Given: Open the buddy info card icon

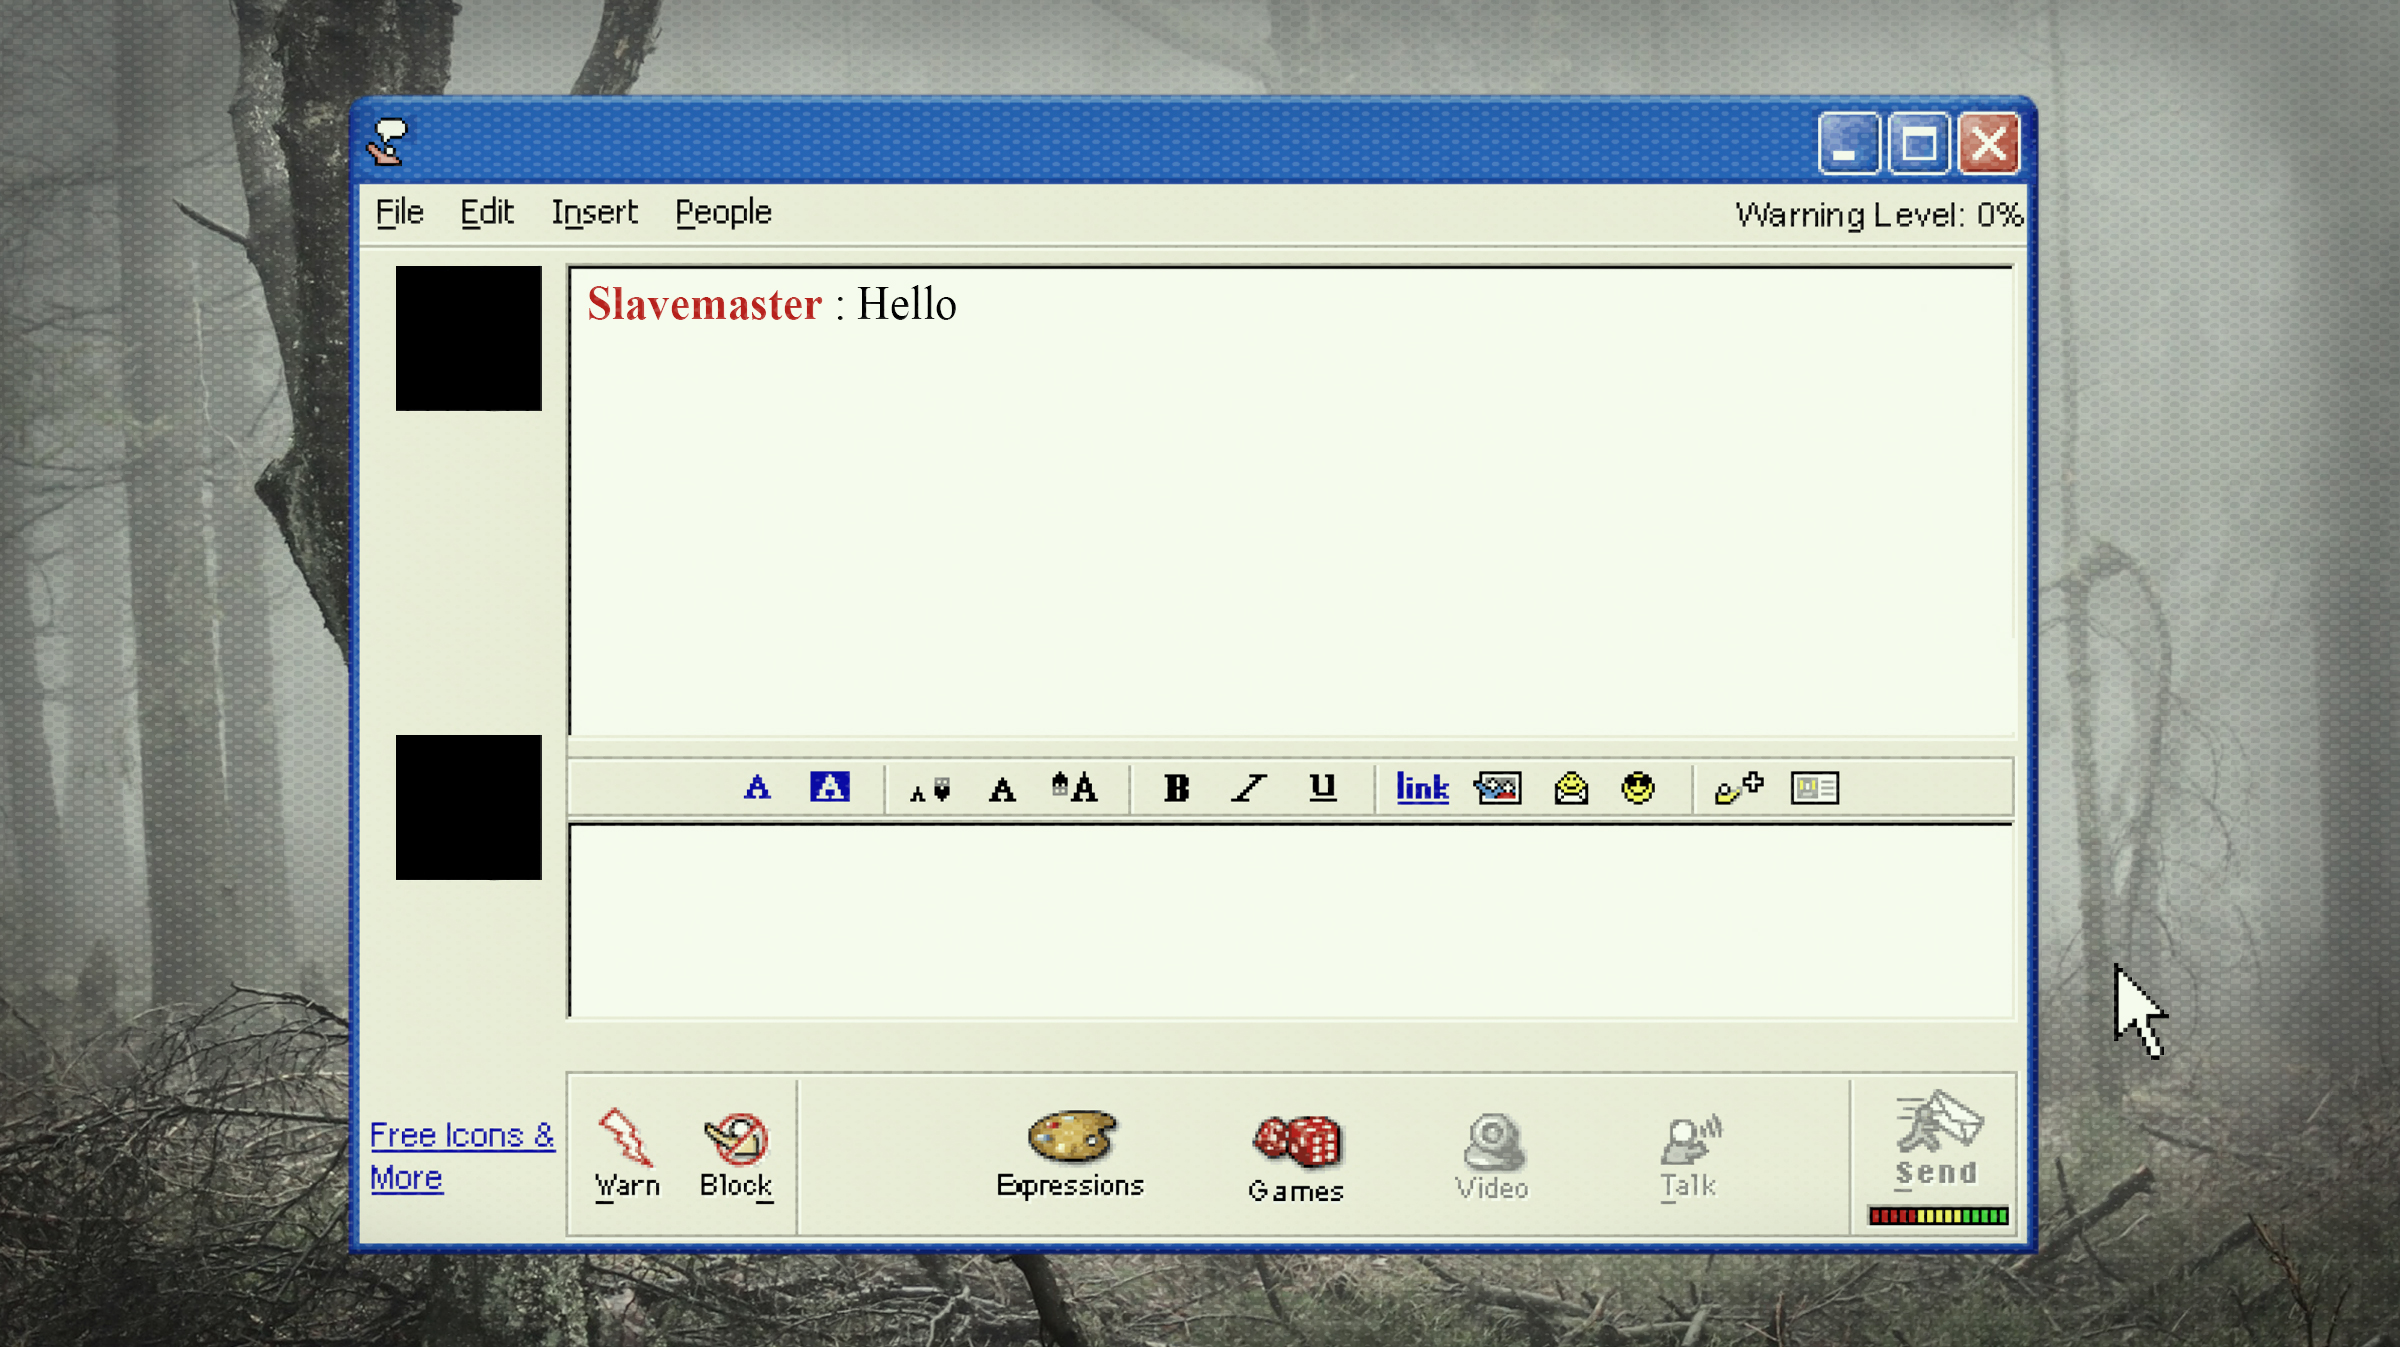Looking at the screenshot, I should click(1815, 788).
